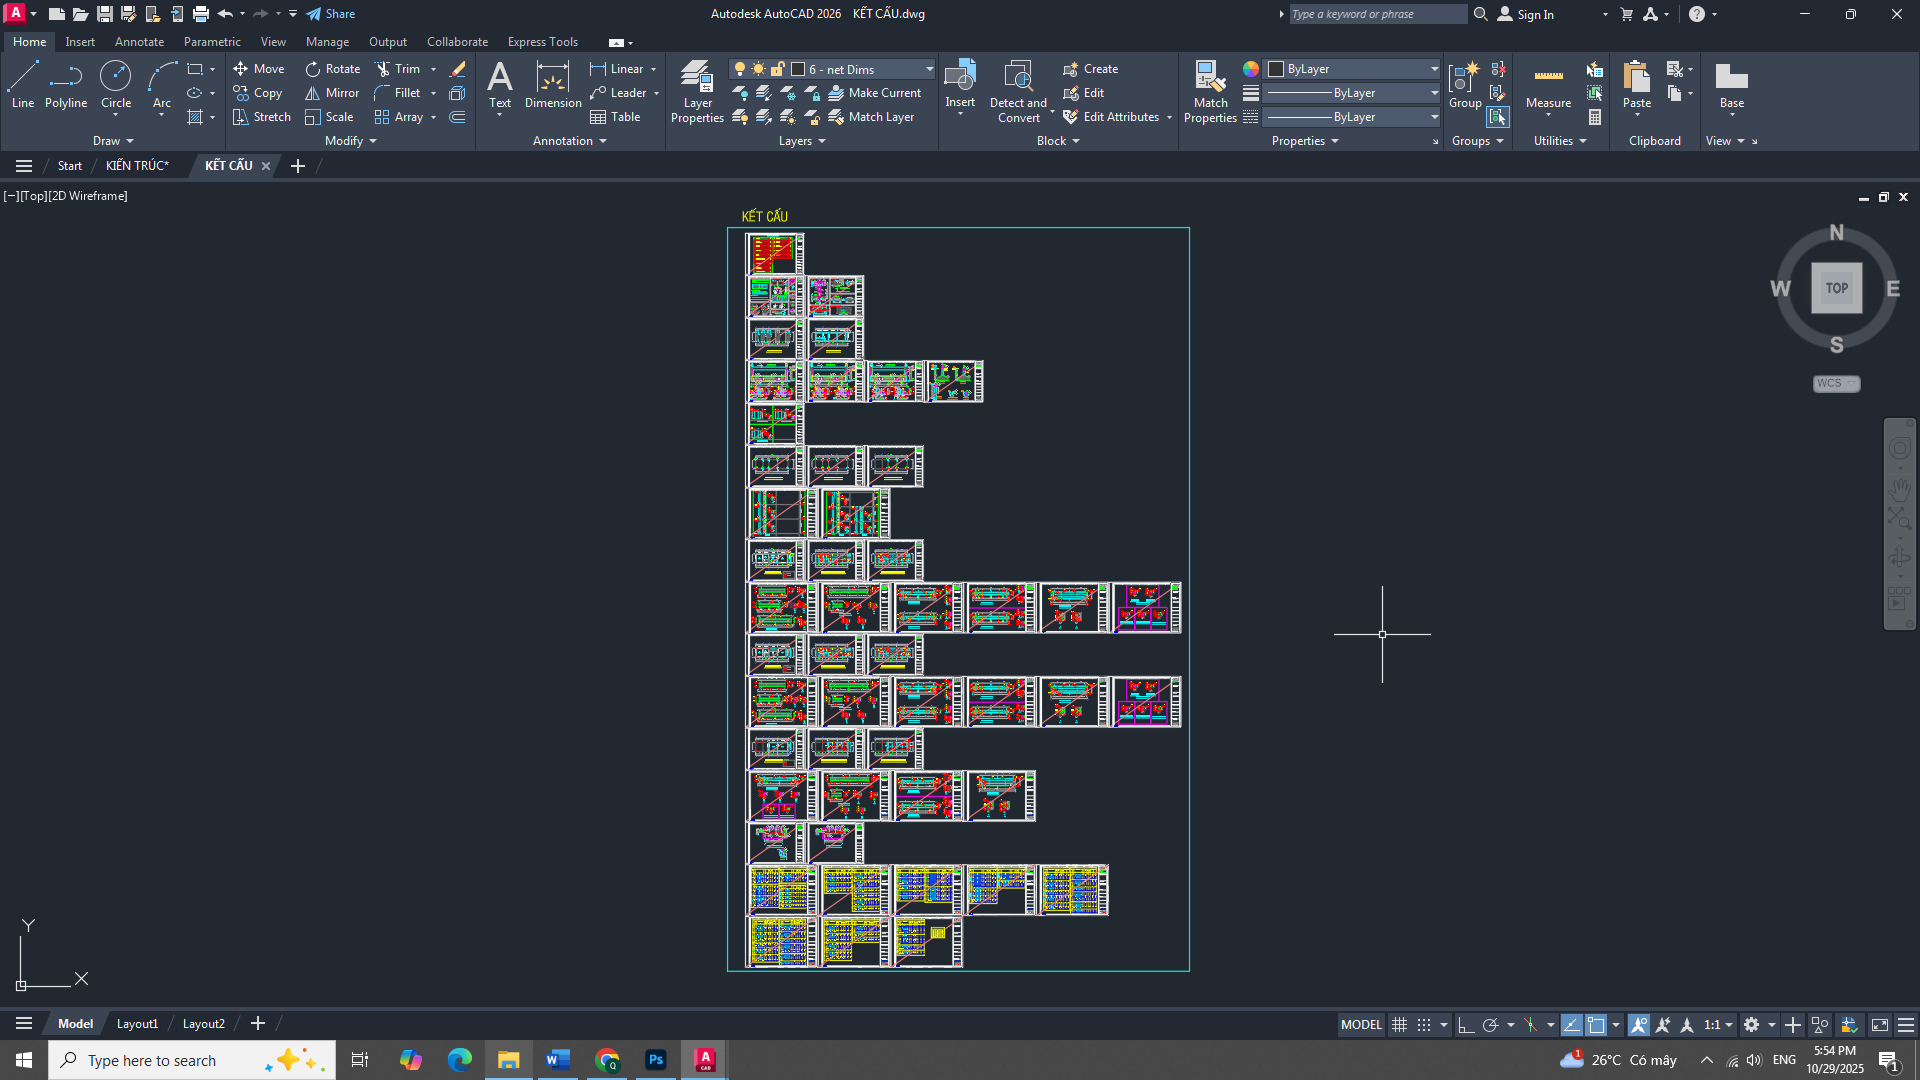The height and width of the screenshot is (1080, 1920).
Task: Switch to Layout1 tab
Action: click(137, 1024)
